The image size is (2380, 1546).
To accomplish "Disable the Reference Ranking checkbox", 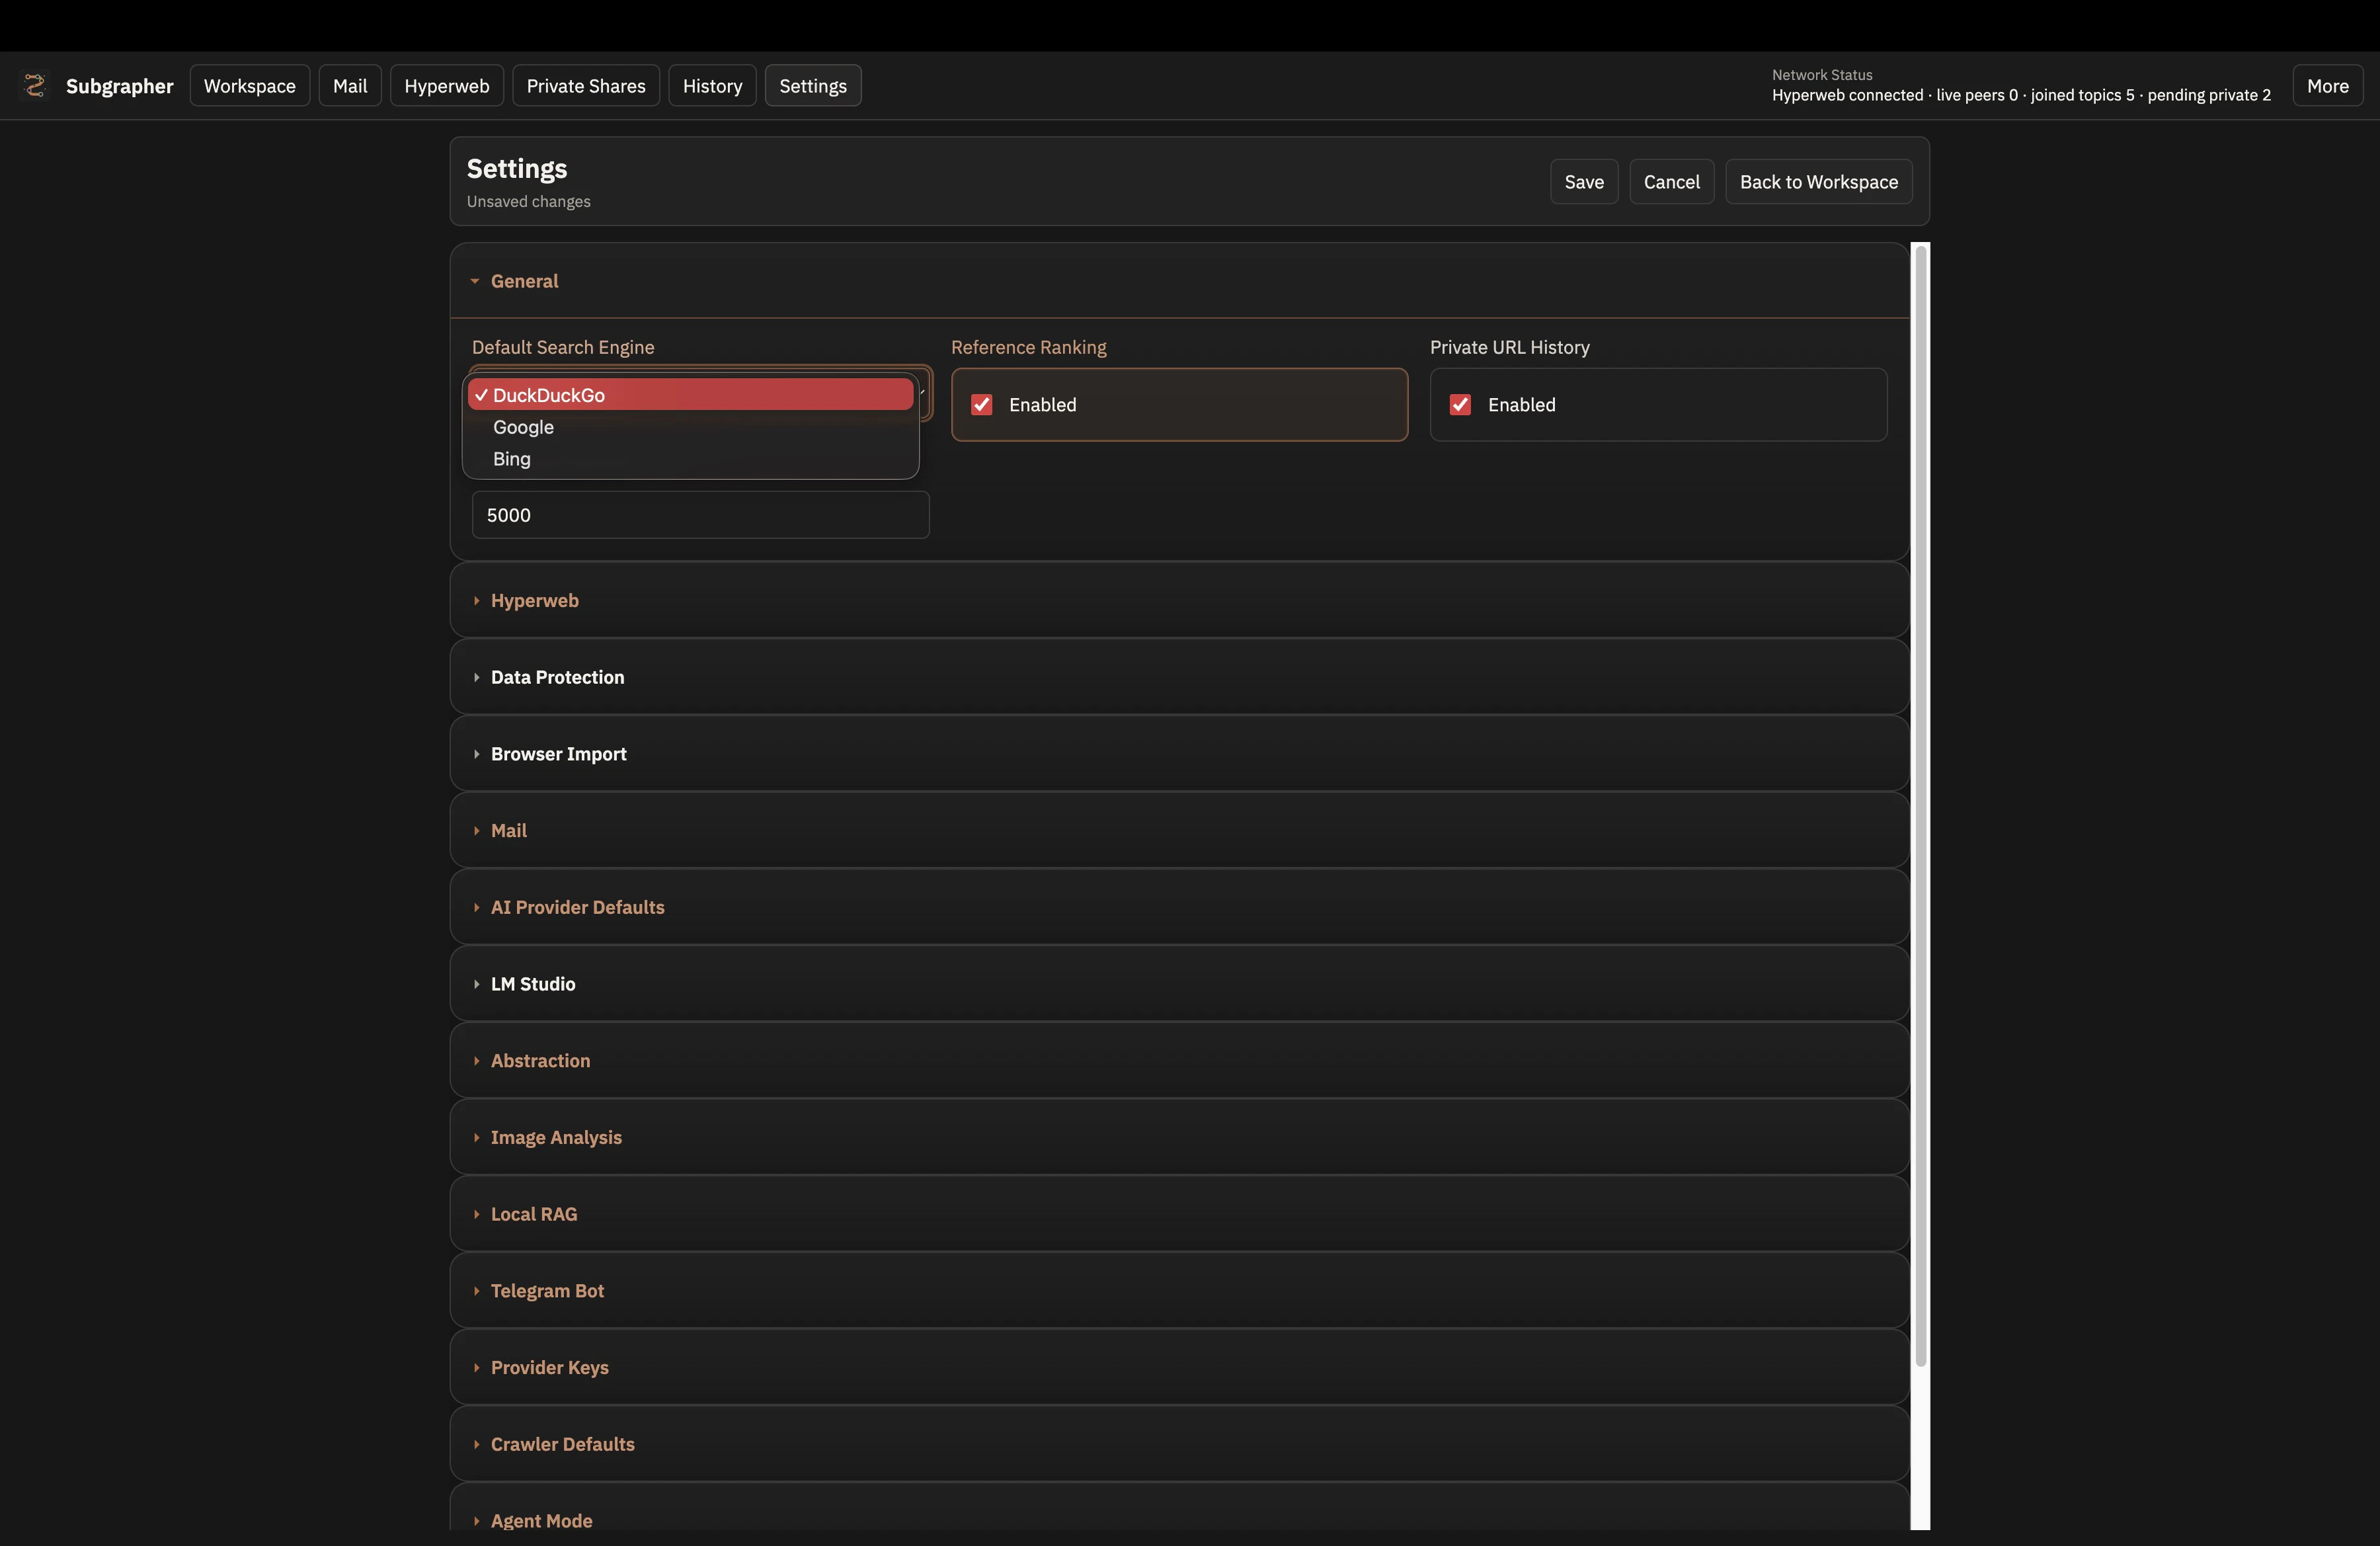I will point(982,405).
